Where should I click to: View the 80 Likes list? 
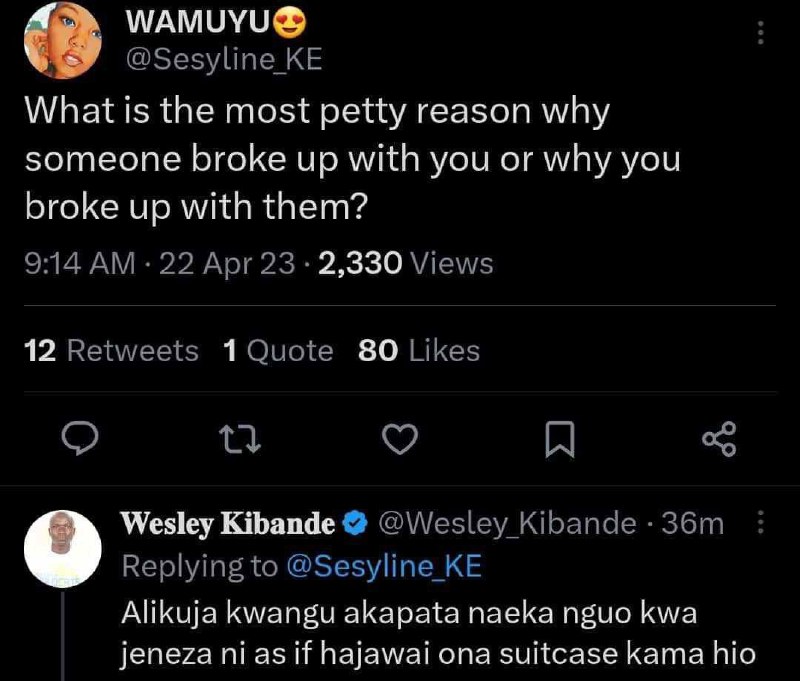coord(419,351)
